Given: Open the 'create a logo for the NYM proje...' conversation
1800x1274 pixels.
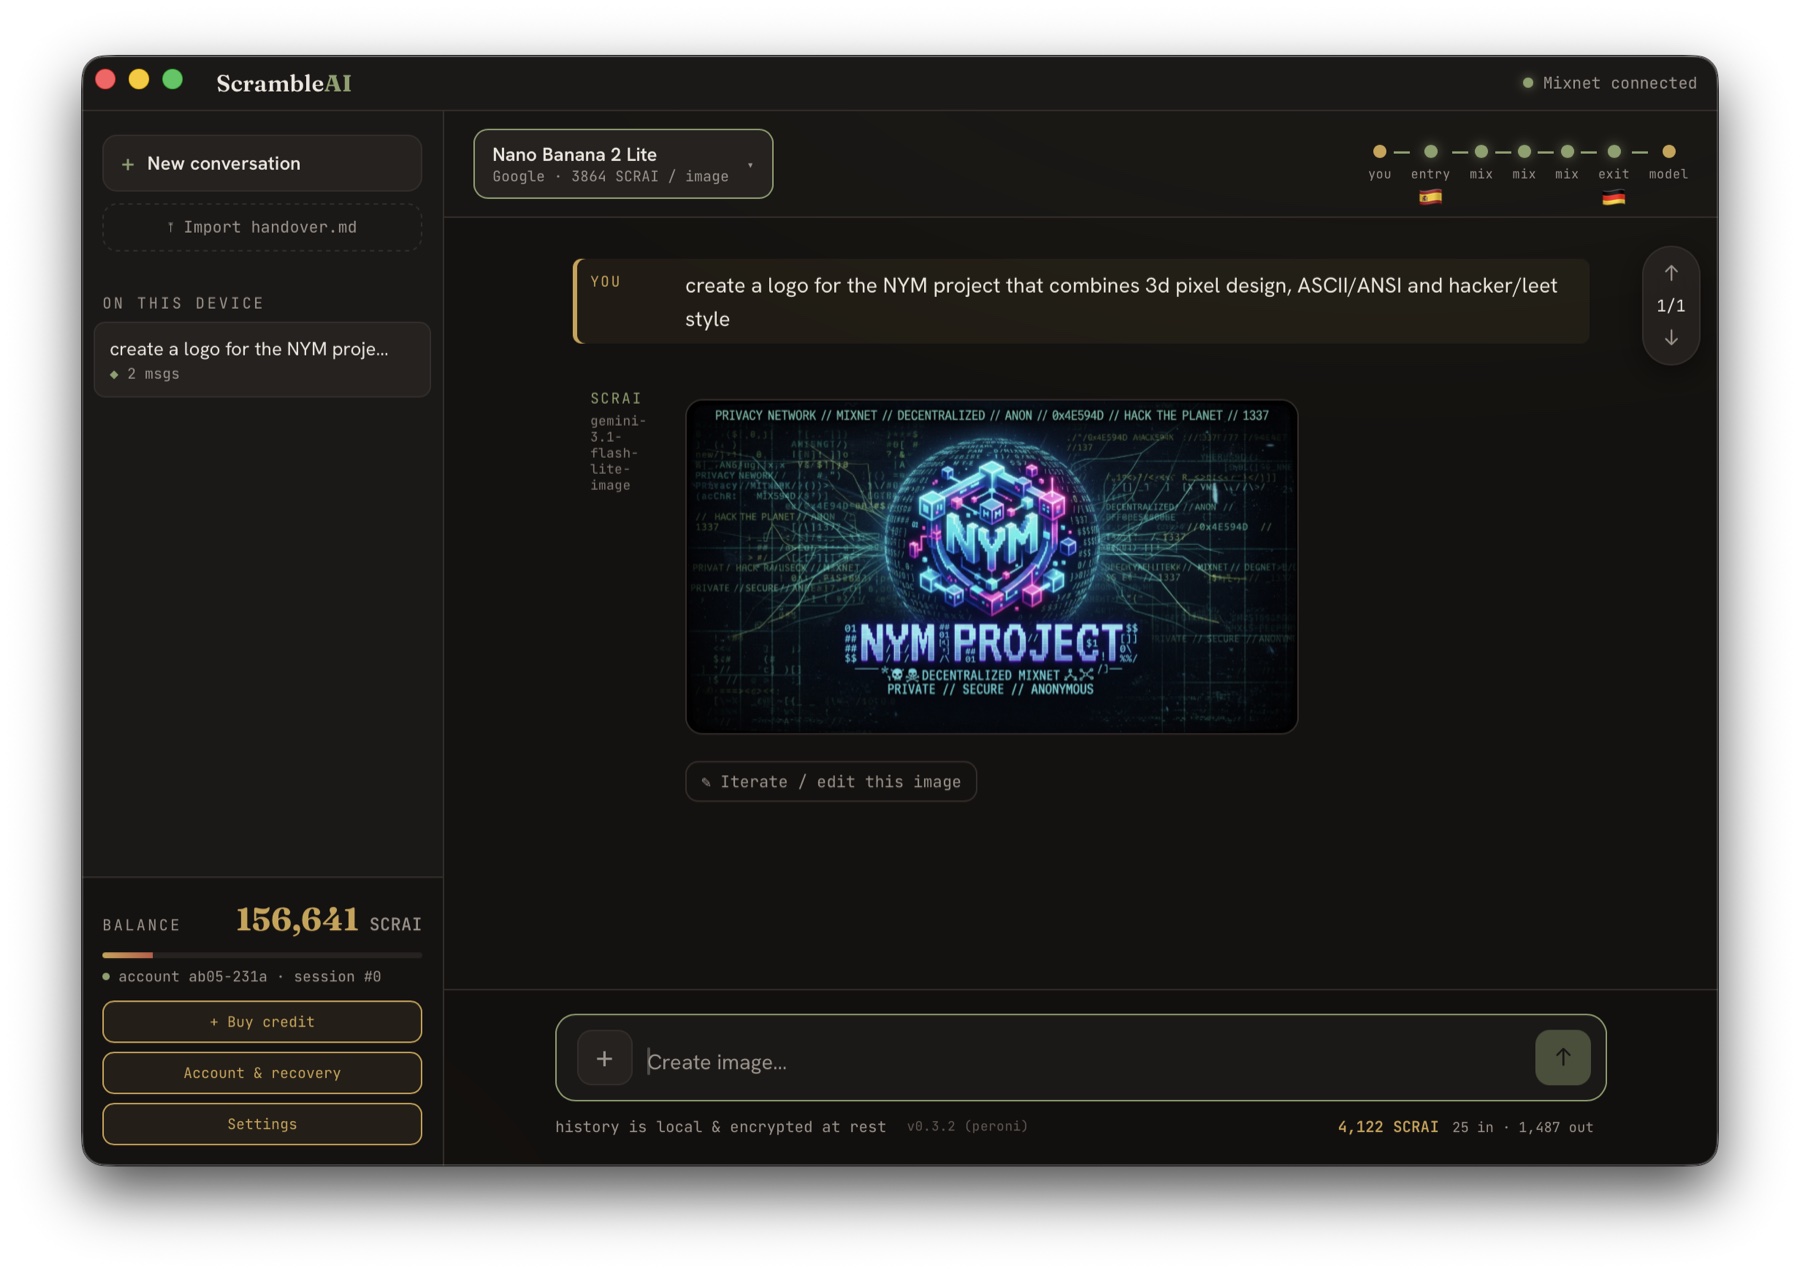Looking at the screenshot, I should tap(262, 360).
